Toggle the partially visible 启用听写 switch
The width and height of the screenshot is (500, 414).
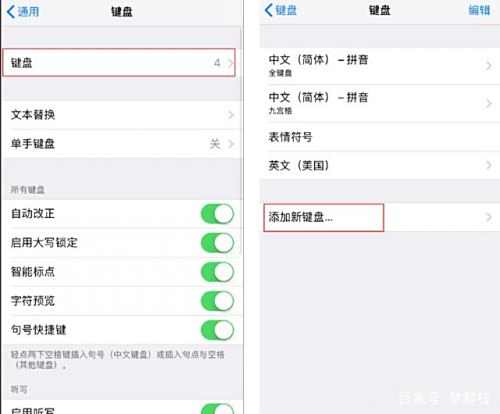(217, 409)
